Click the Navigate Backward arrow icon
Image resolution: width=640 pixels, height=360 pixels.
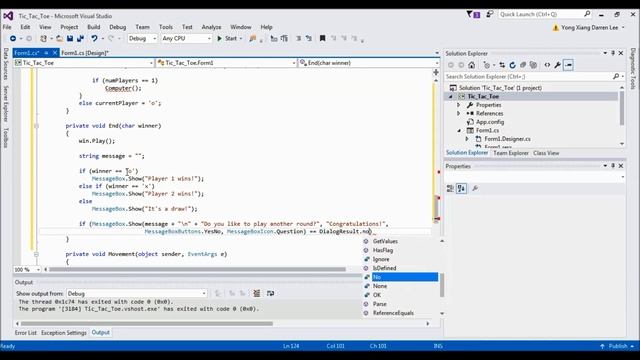coord(13,38)
